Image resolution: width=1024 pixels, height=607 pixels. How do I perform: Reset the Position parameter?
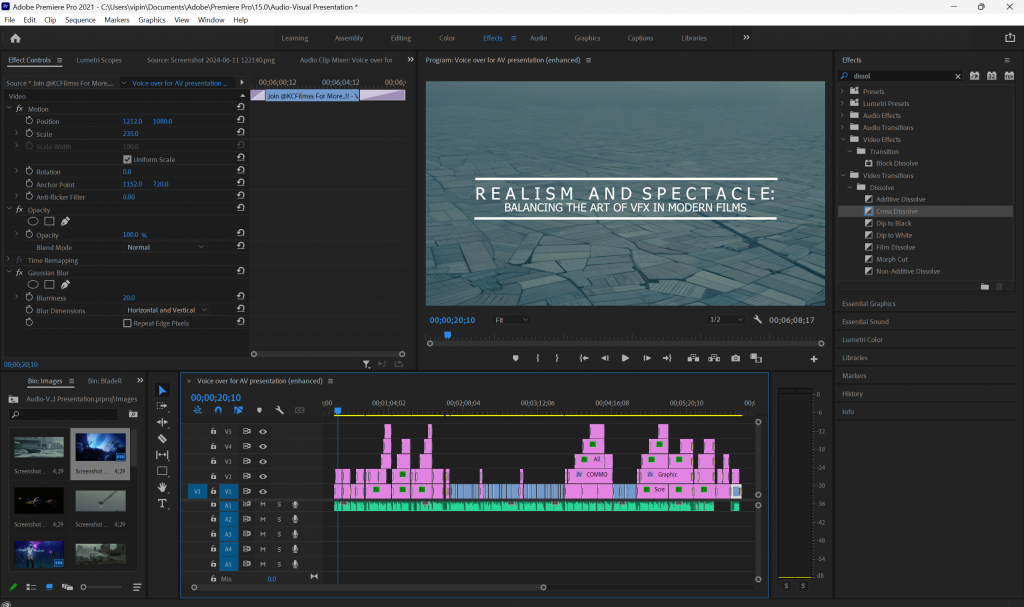point(240,120)
